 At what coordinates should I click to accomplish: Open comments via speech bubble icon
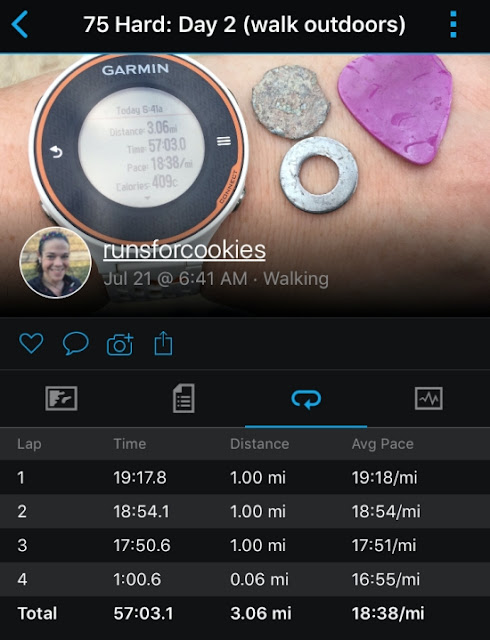click(x=76, y=343)
